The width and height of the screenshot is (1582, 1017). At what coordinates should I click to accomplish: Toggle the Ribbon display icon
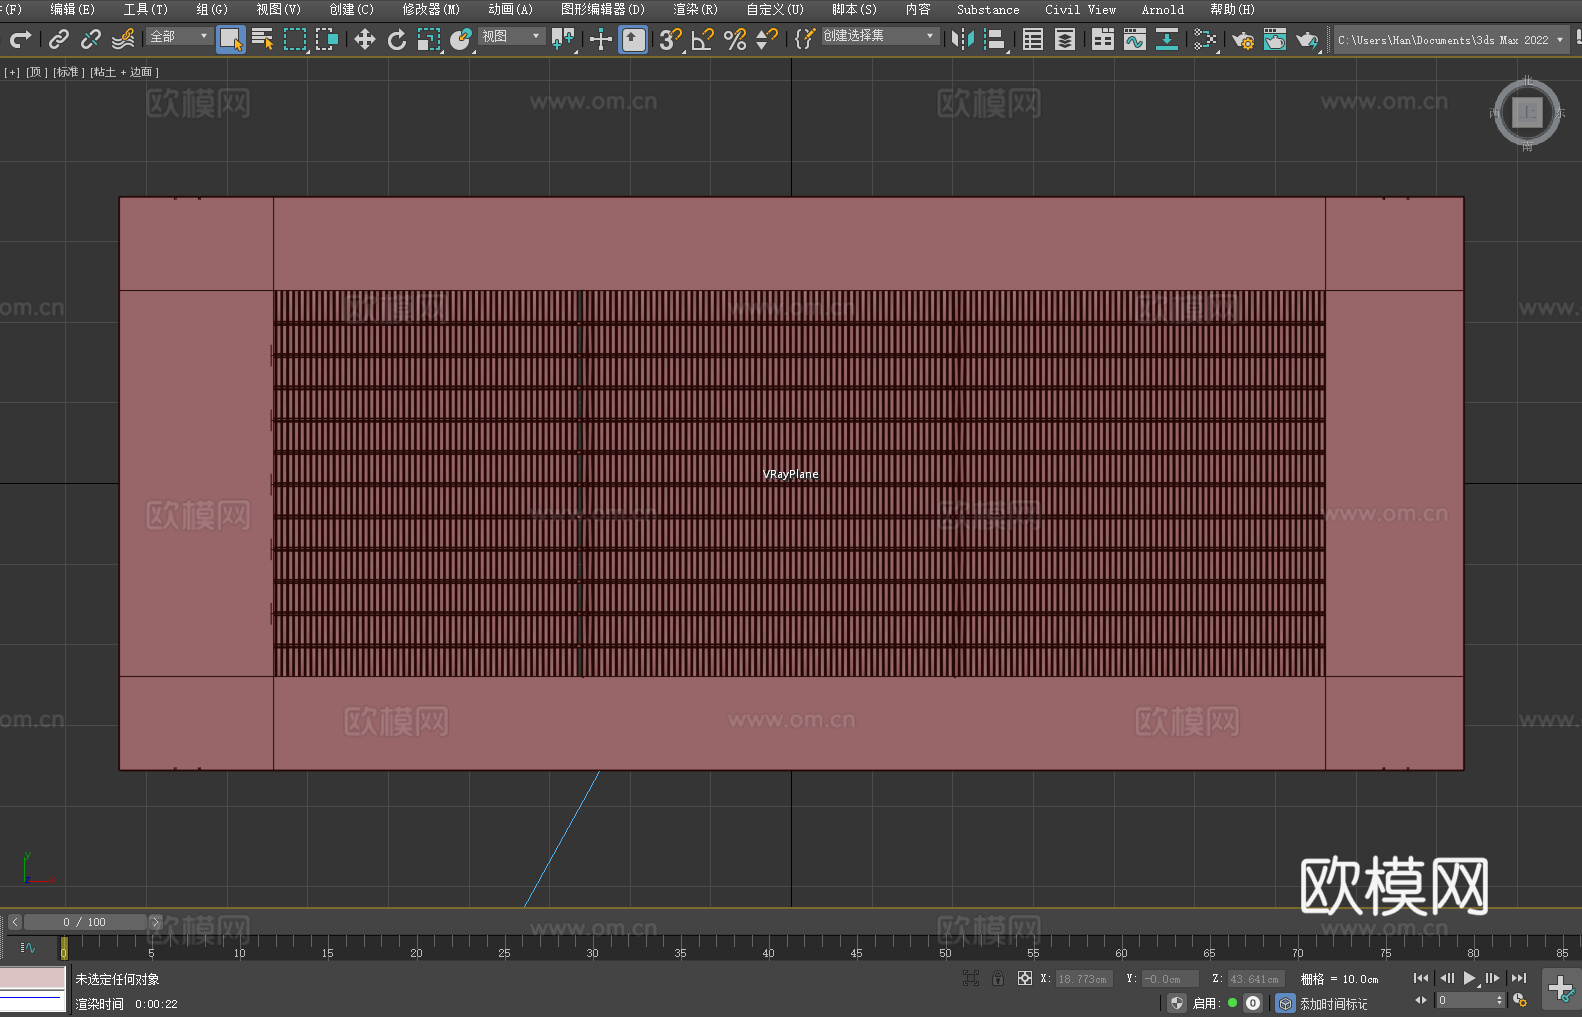click(x=1103, y=39)
